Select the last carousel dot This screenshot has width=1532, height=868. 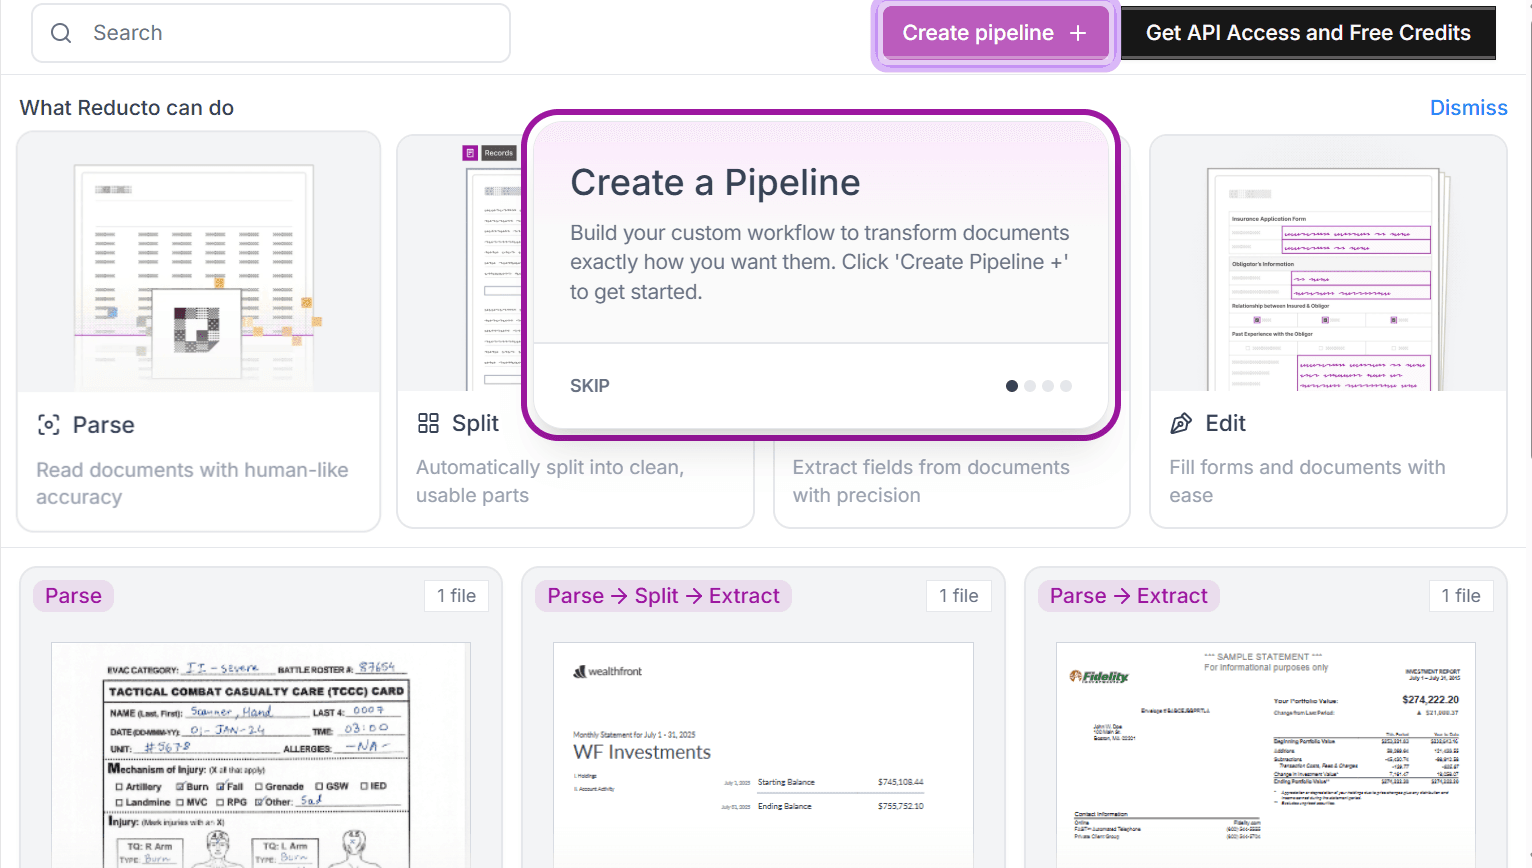[1065, 385]
